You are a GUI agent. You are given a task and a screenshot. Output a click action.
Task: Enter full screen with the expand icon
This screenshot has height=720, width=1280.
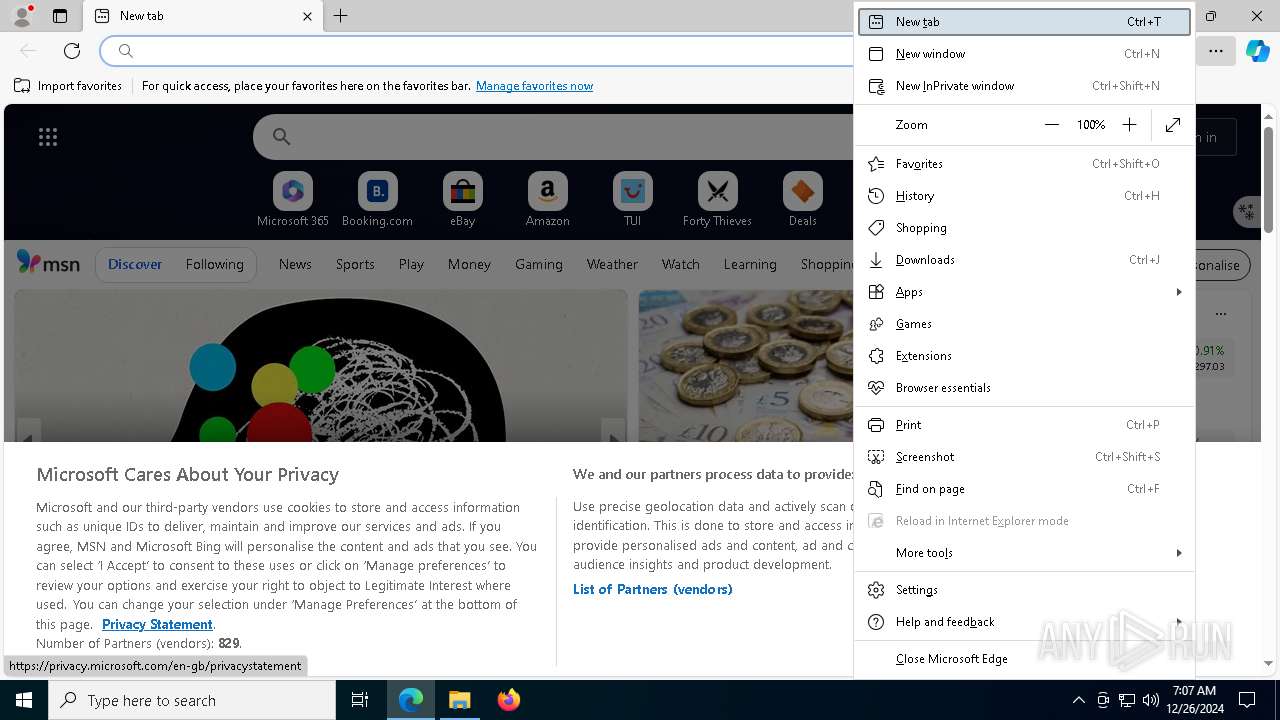[1173, 125]
